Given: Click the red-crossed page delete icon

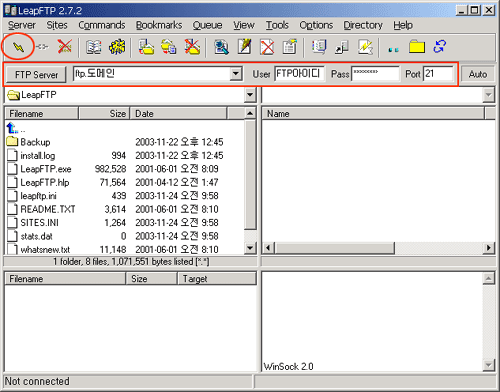Looking at the screenshot, I should tap(267, 47).
